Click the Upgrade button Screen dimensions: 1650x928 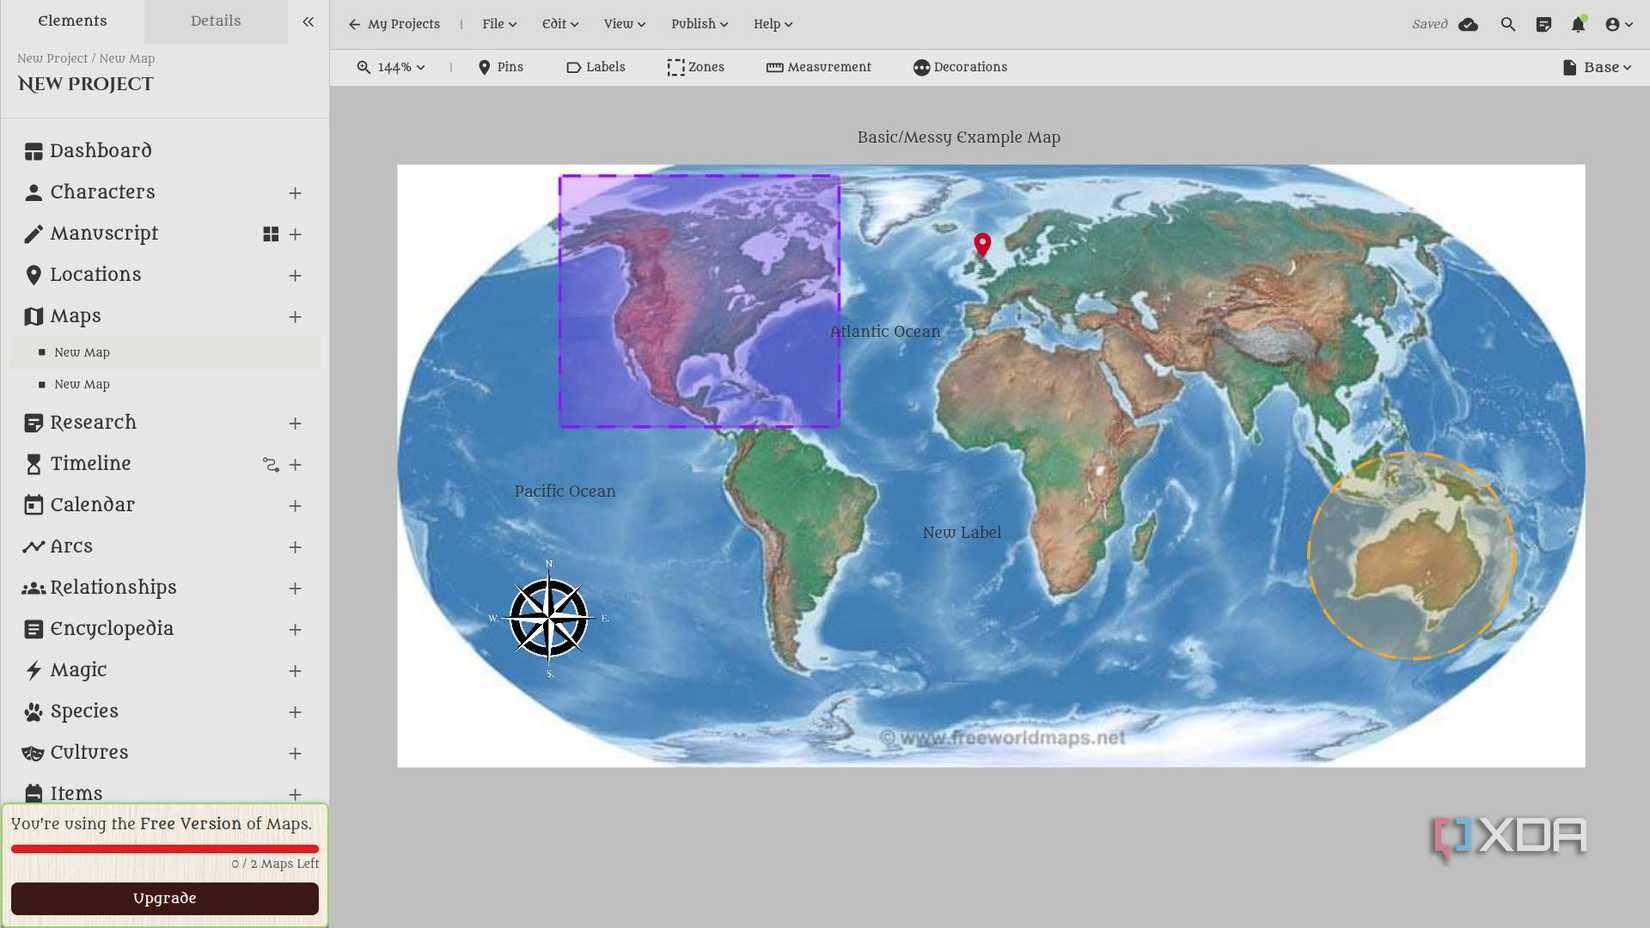pyautogui.click(x=164, y=898)
